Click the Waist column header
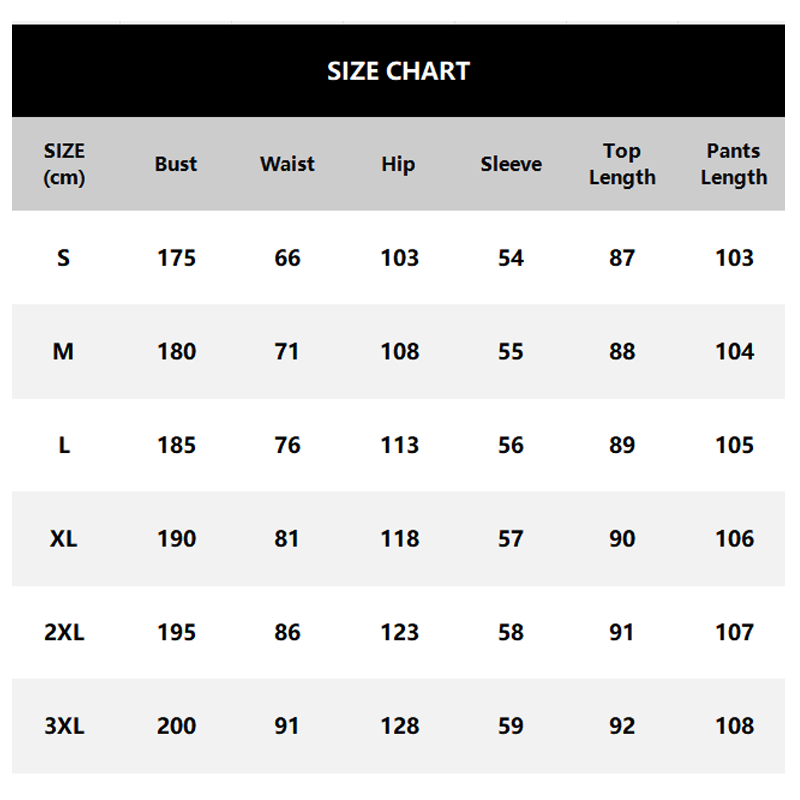The height and width of the screenshot is (800, 800). tap(287, 164)
